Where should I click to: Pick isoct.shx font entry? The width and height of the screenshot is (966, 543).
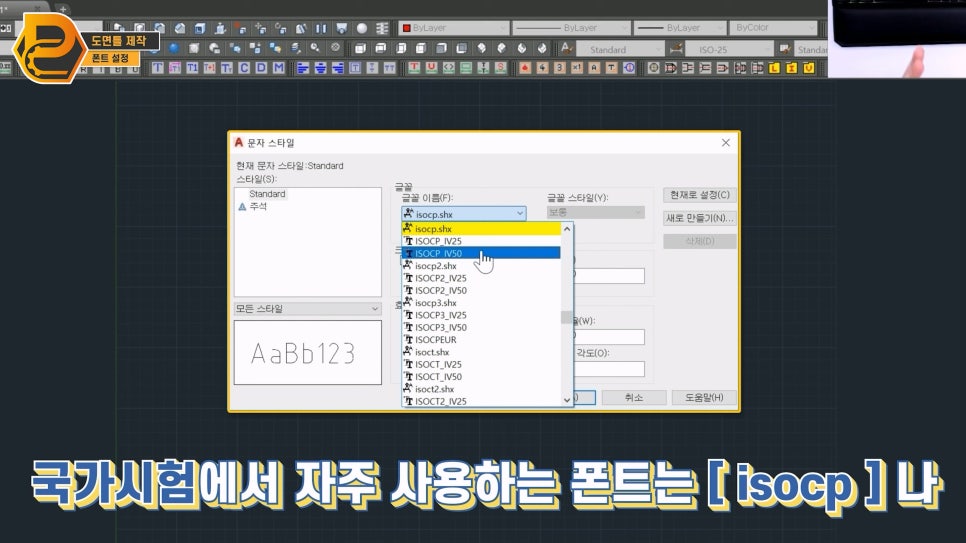pos(481,352)
